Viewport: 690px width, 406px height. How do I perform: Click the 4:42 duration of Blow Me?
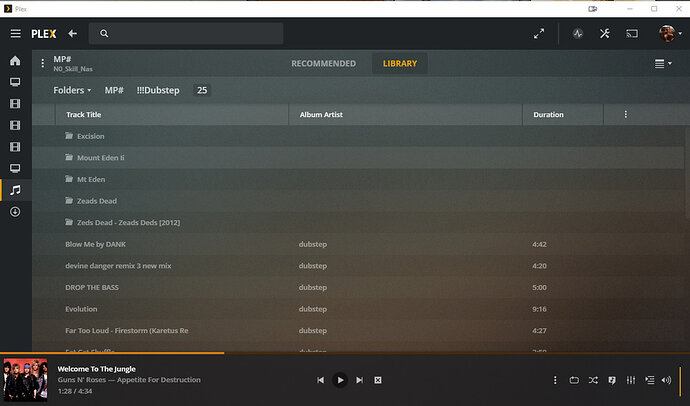539,244
